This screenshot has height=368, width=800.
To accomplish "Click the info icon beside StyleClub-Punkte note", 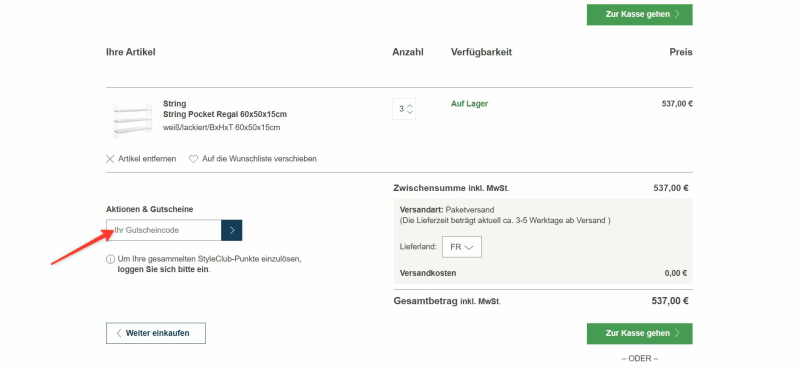I will click(x=110, y=259).
